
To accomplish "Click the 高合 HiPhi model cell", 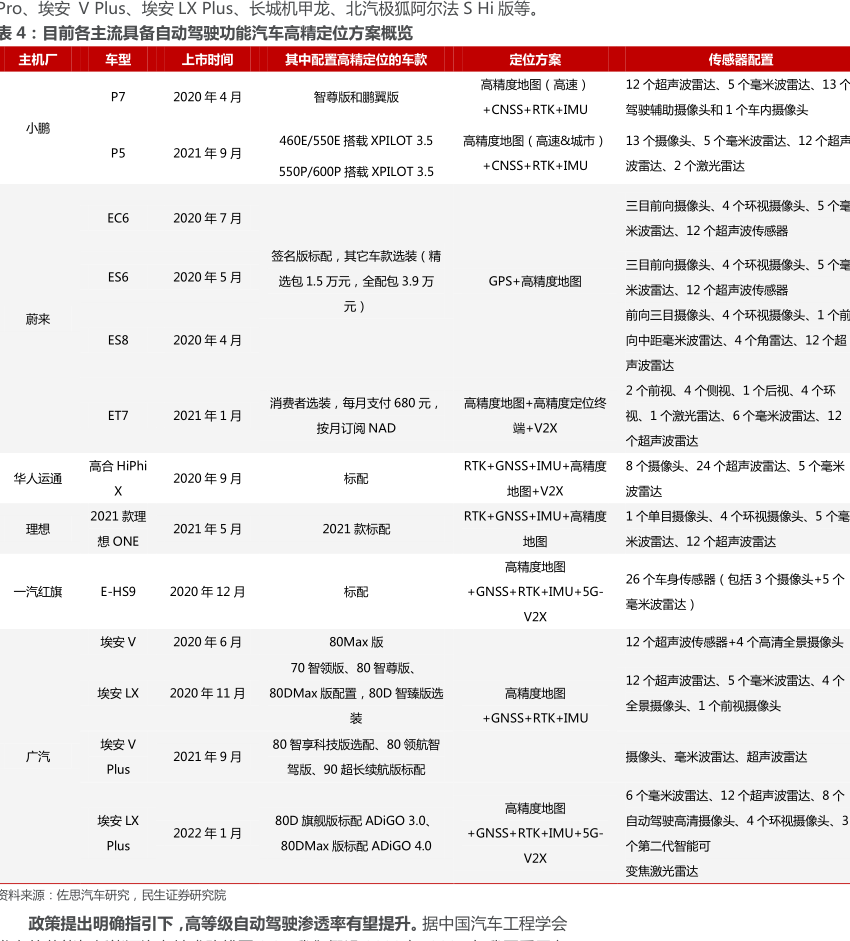I will (118, 478).
